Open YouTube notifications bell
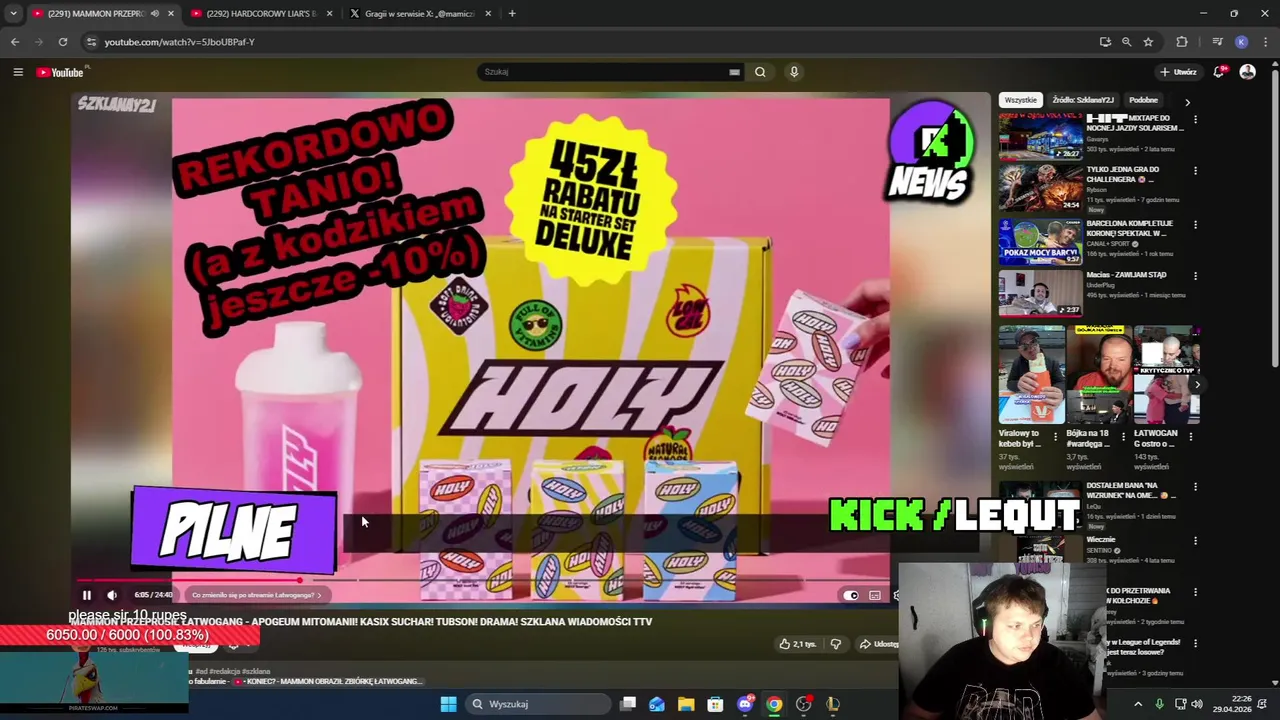 click(x=1219, y=72)
